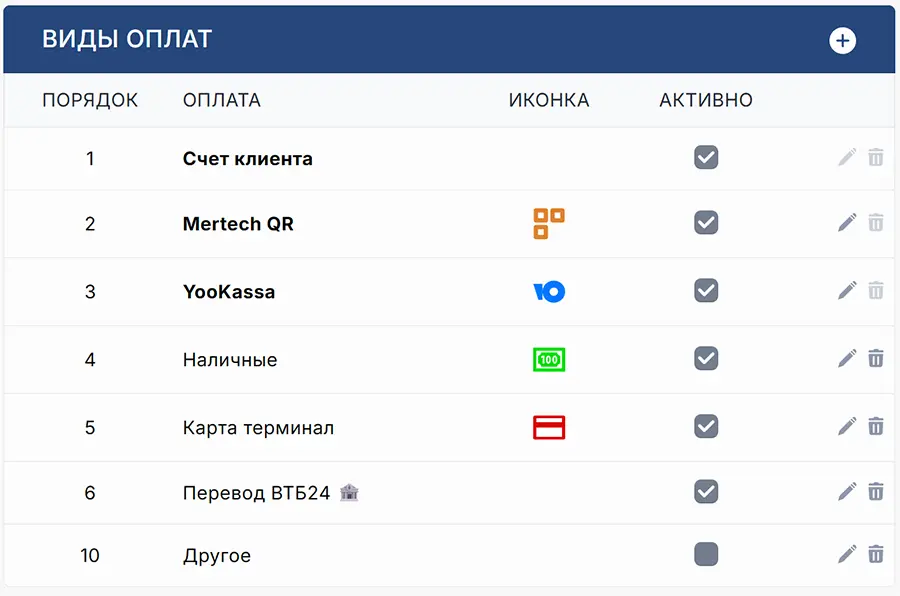Toggle the Mertech QR active state

pyautogui.click(x=706, y=224)
